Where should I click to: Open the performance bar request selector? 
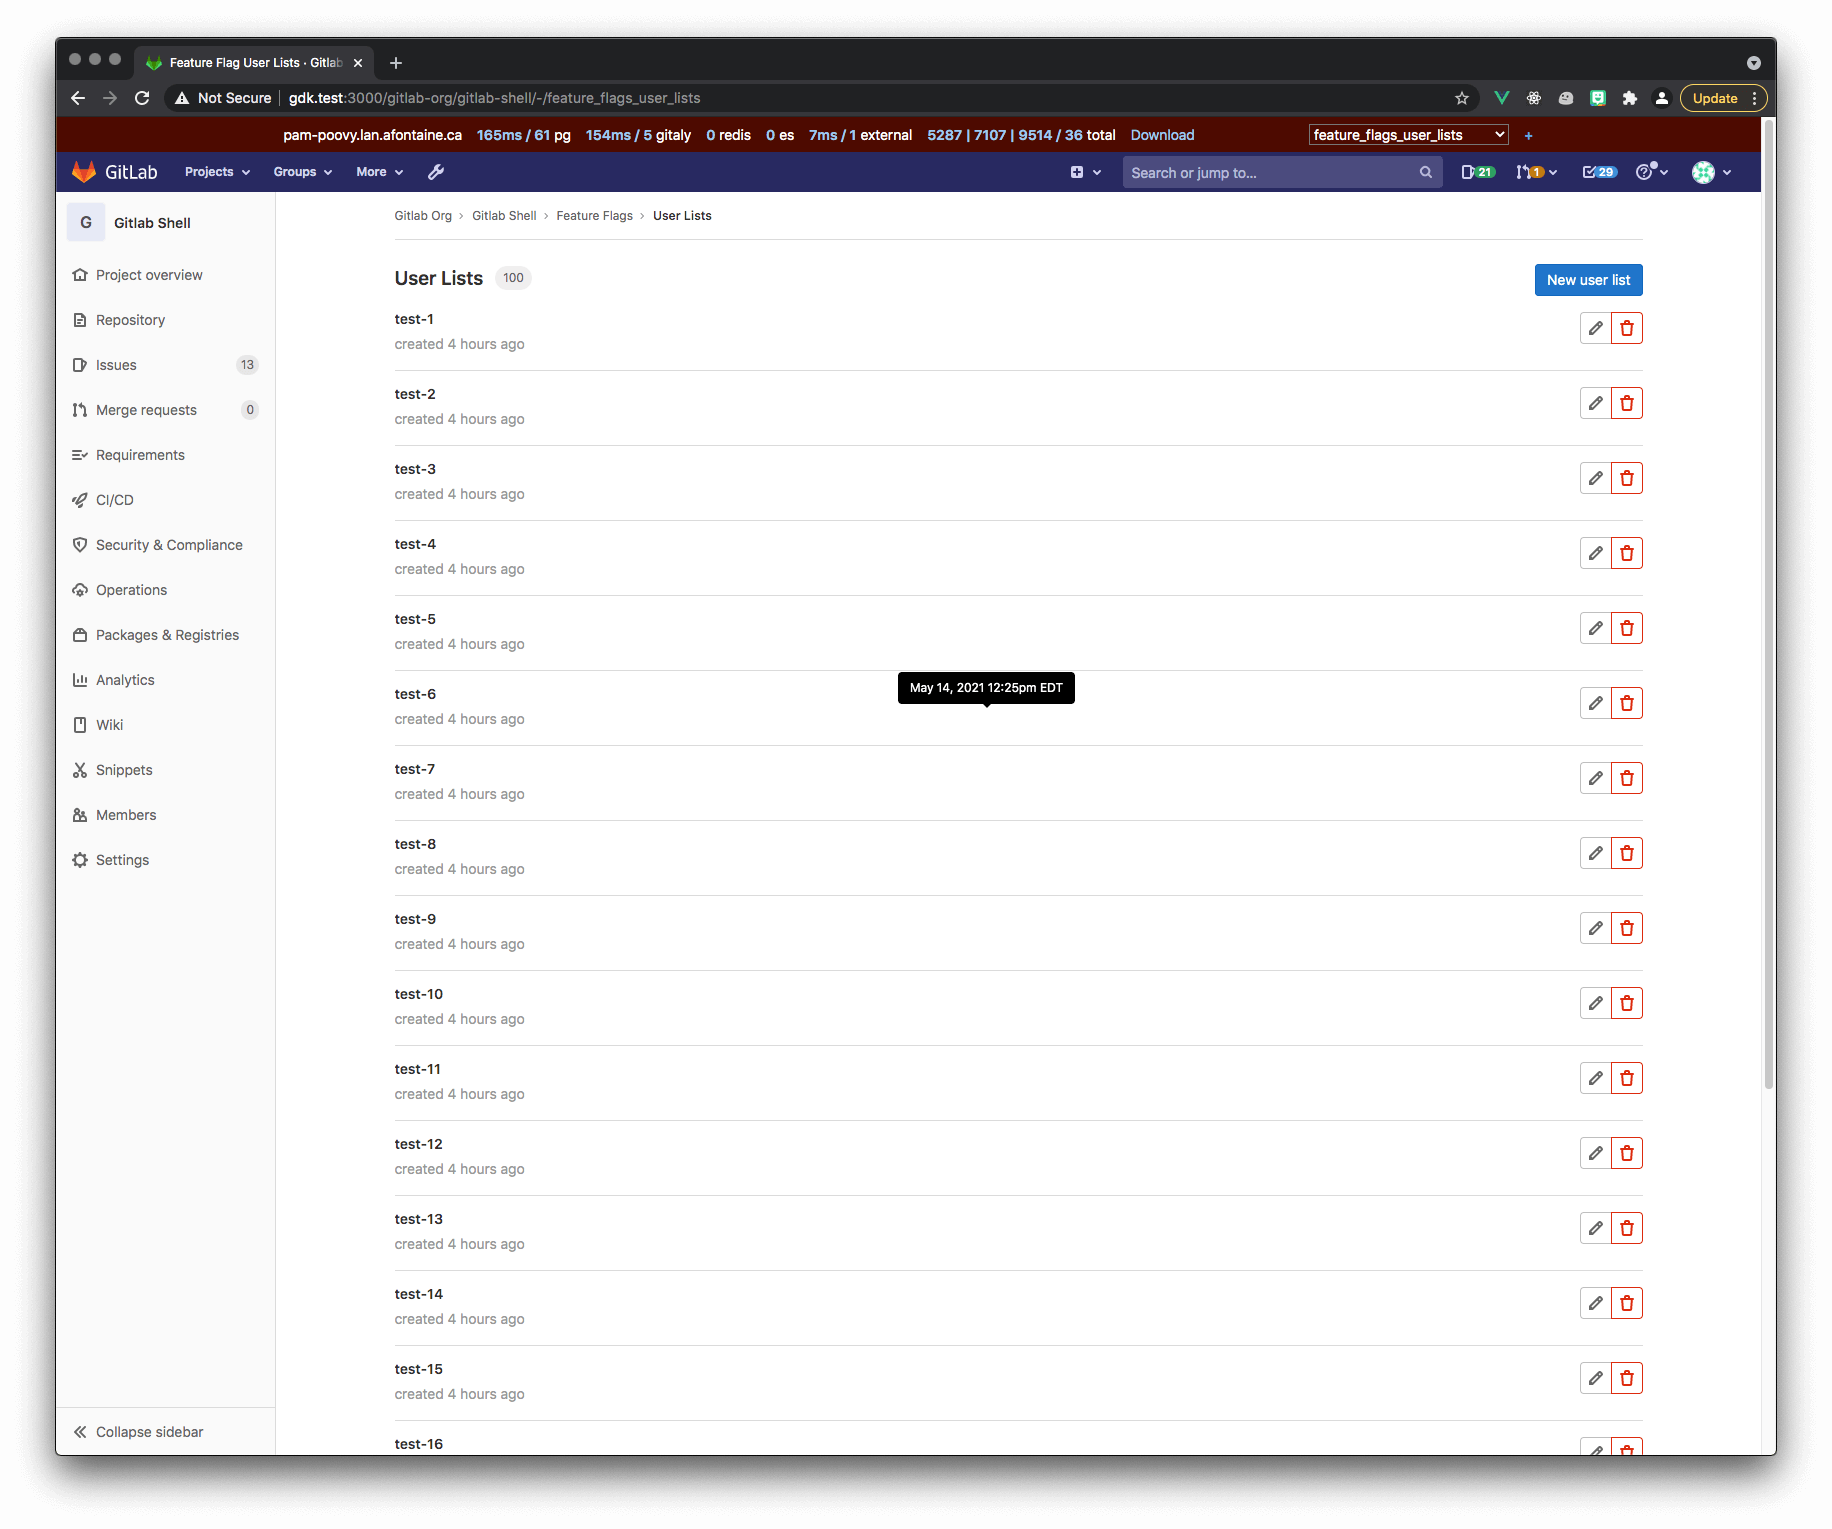pyautogui.click(x=1407, y=134)
